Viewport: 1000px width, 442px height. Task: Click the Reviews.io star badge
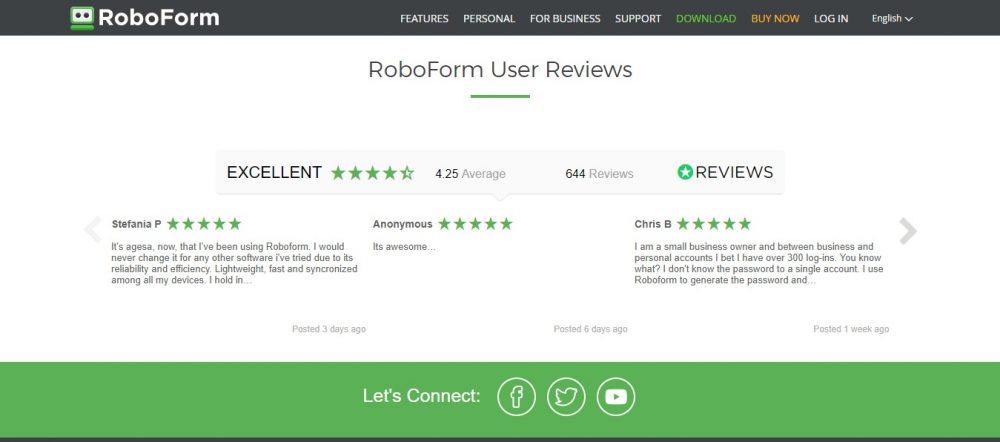(x=725, y=172)
